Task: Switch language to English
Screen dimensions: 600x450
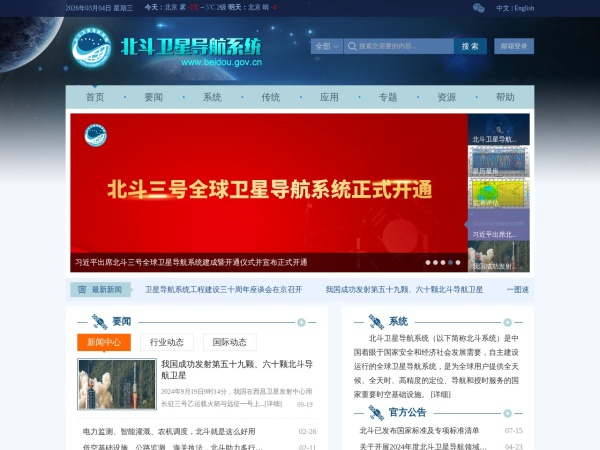Action: (x=524, y=8)
